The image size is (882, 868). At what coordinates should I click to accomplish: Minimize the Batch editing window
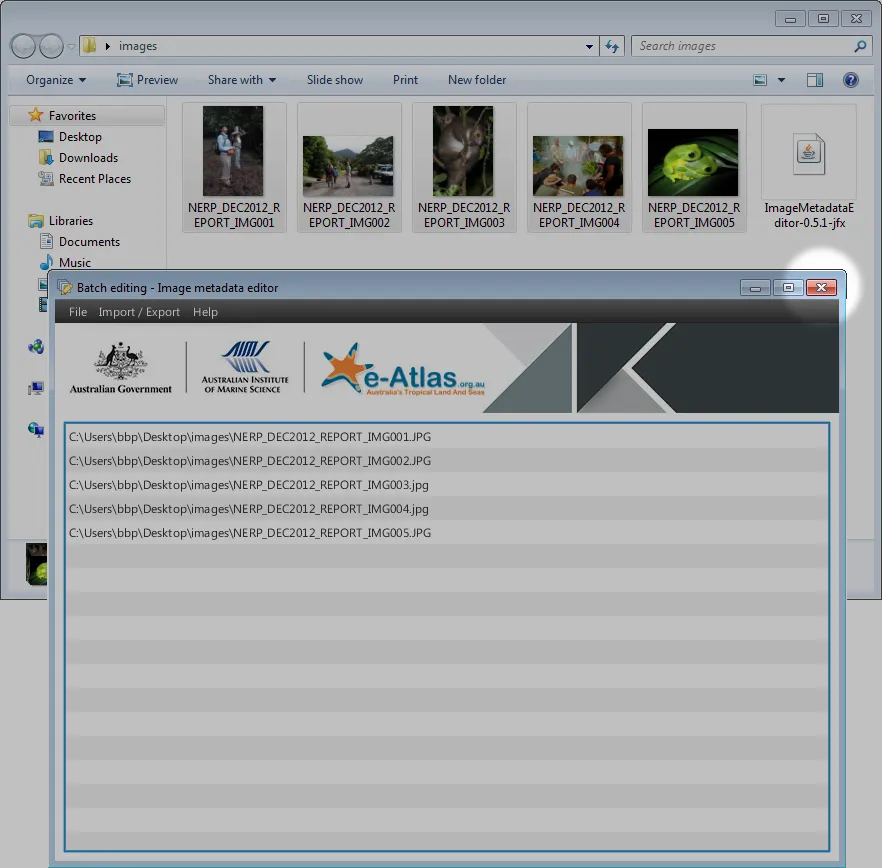point(755,287)
